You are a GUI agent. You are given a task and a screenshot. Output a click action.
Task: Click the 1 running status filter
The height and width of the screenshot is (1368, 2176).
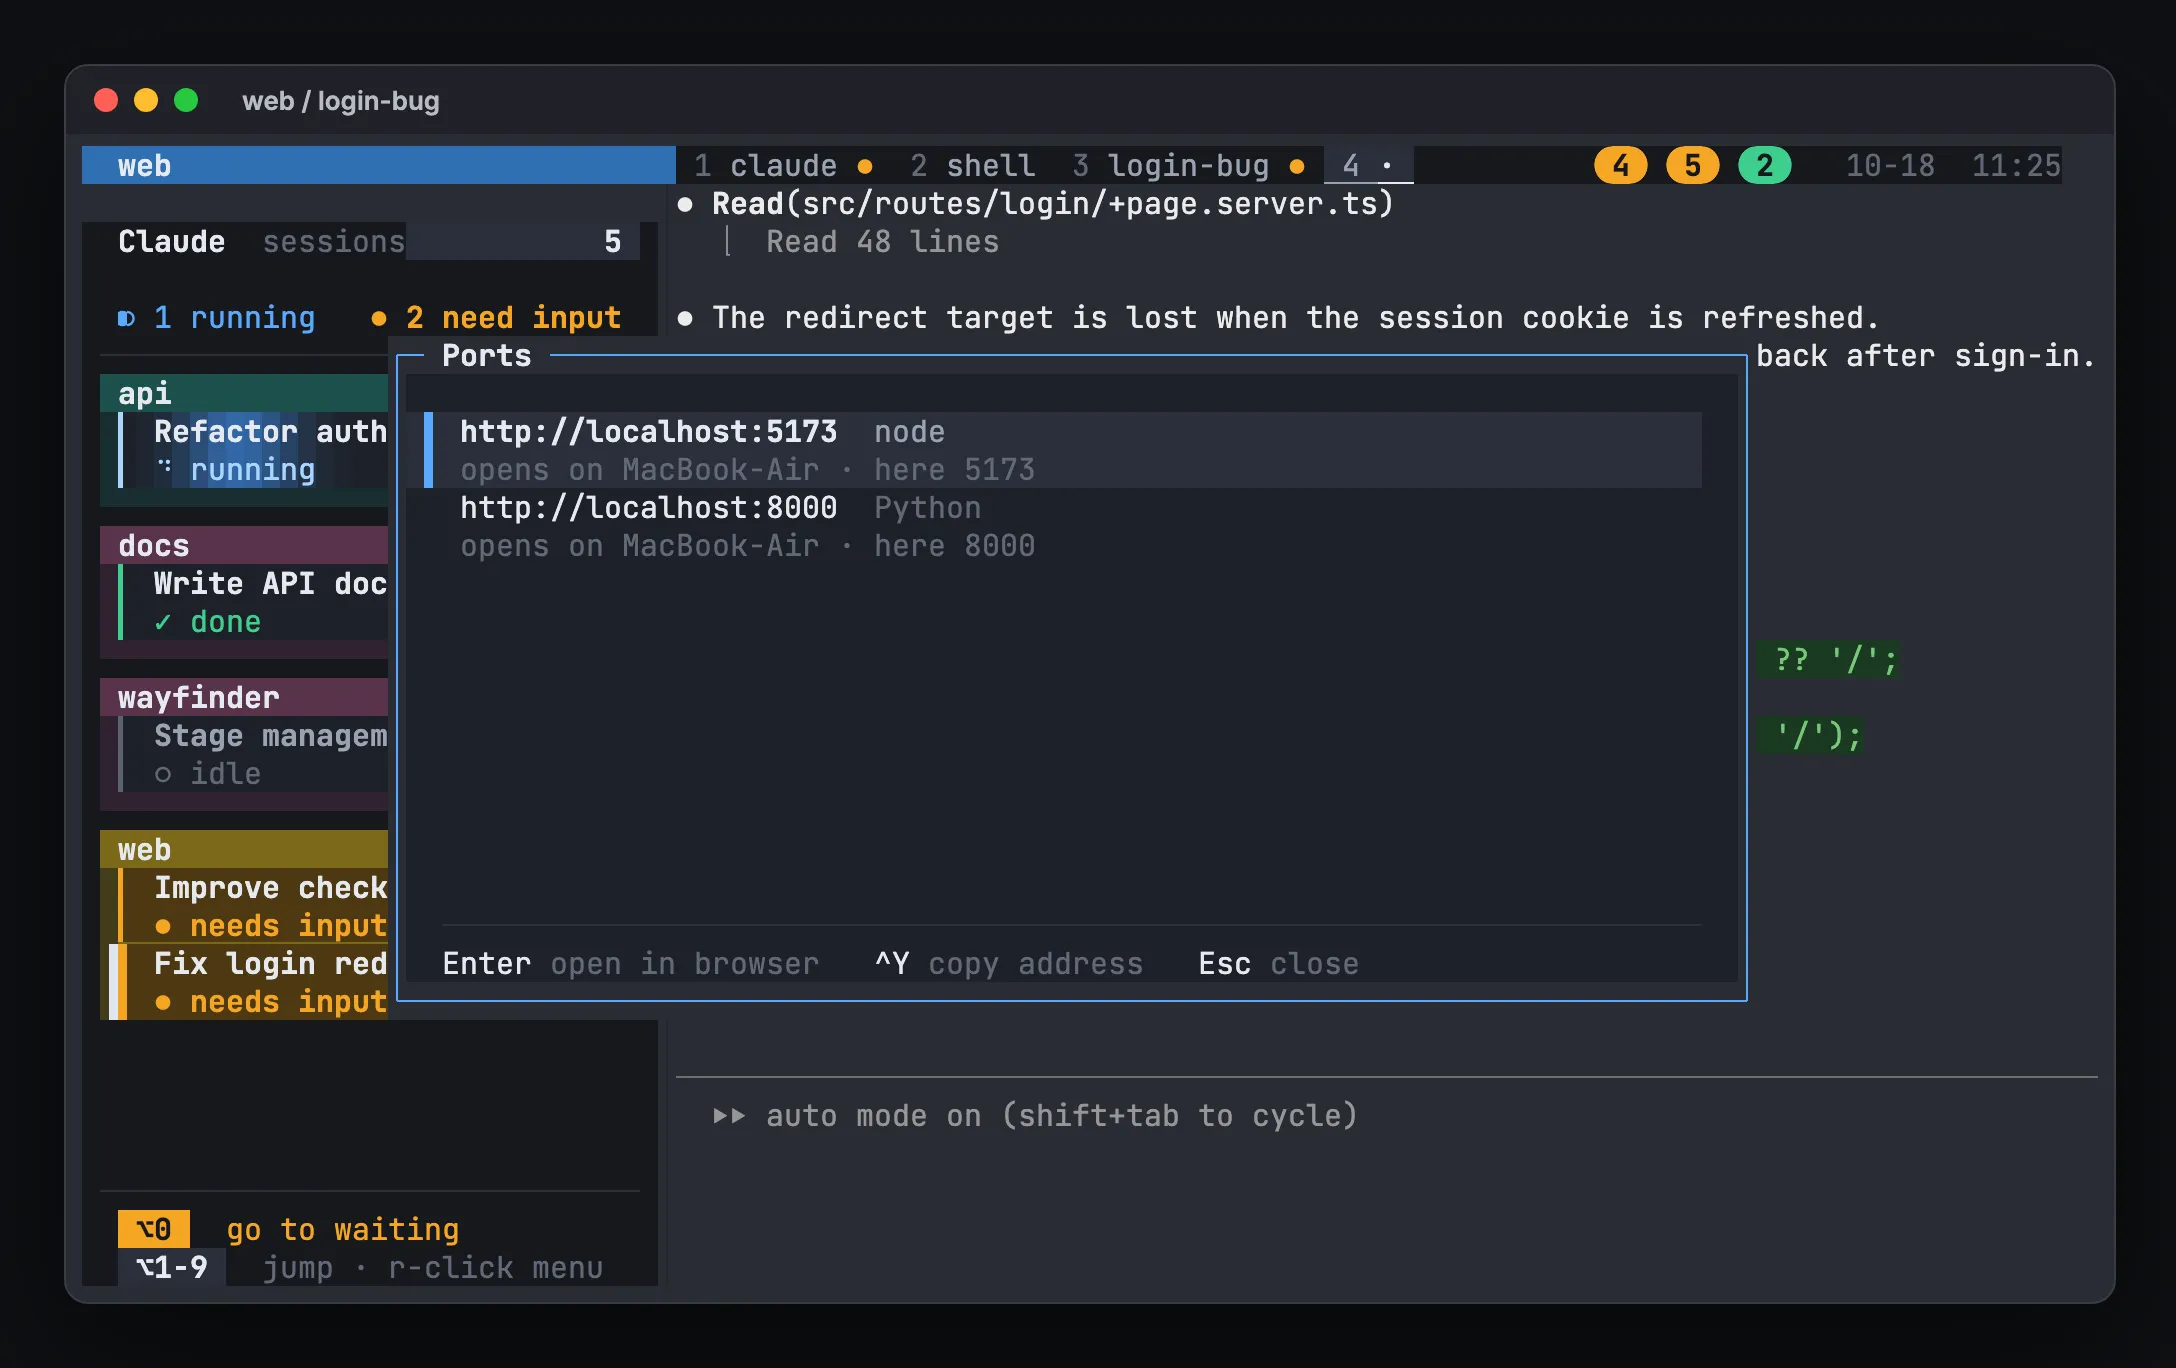(216, 317)
